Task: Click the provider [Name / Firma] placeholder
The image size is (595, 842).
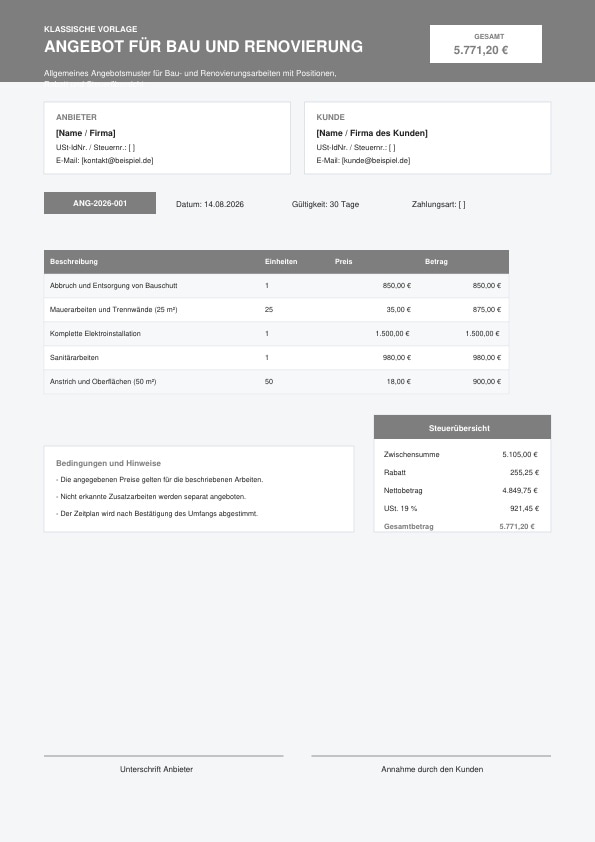Action: pos(86,133)
